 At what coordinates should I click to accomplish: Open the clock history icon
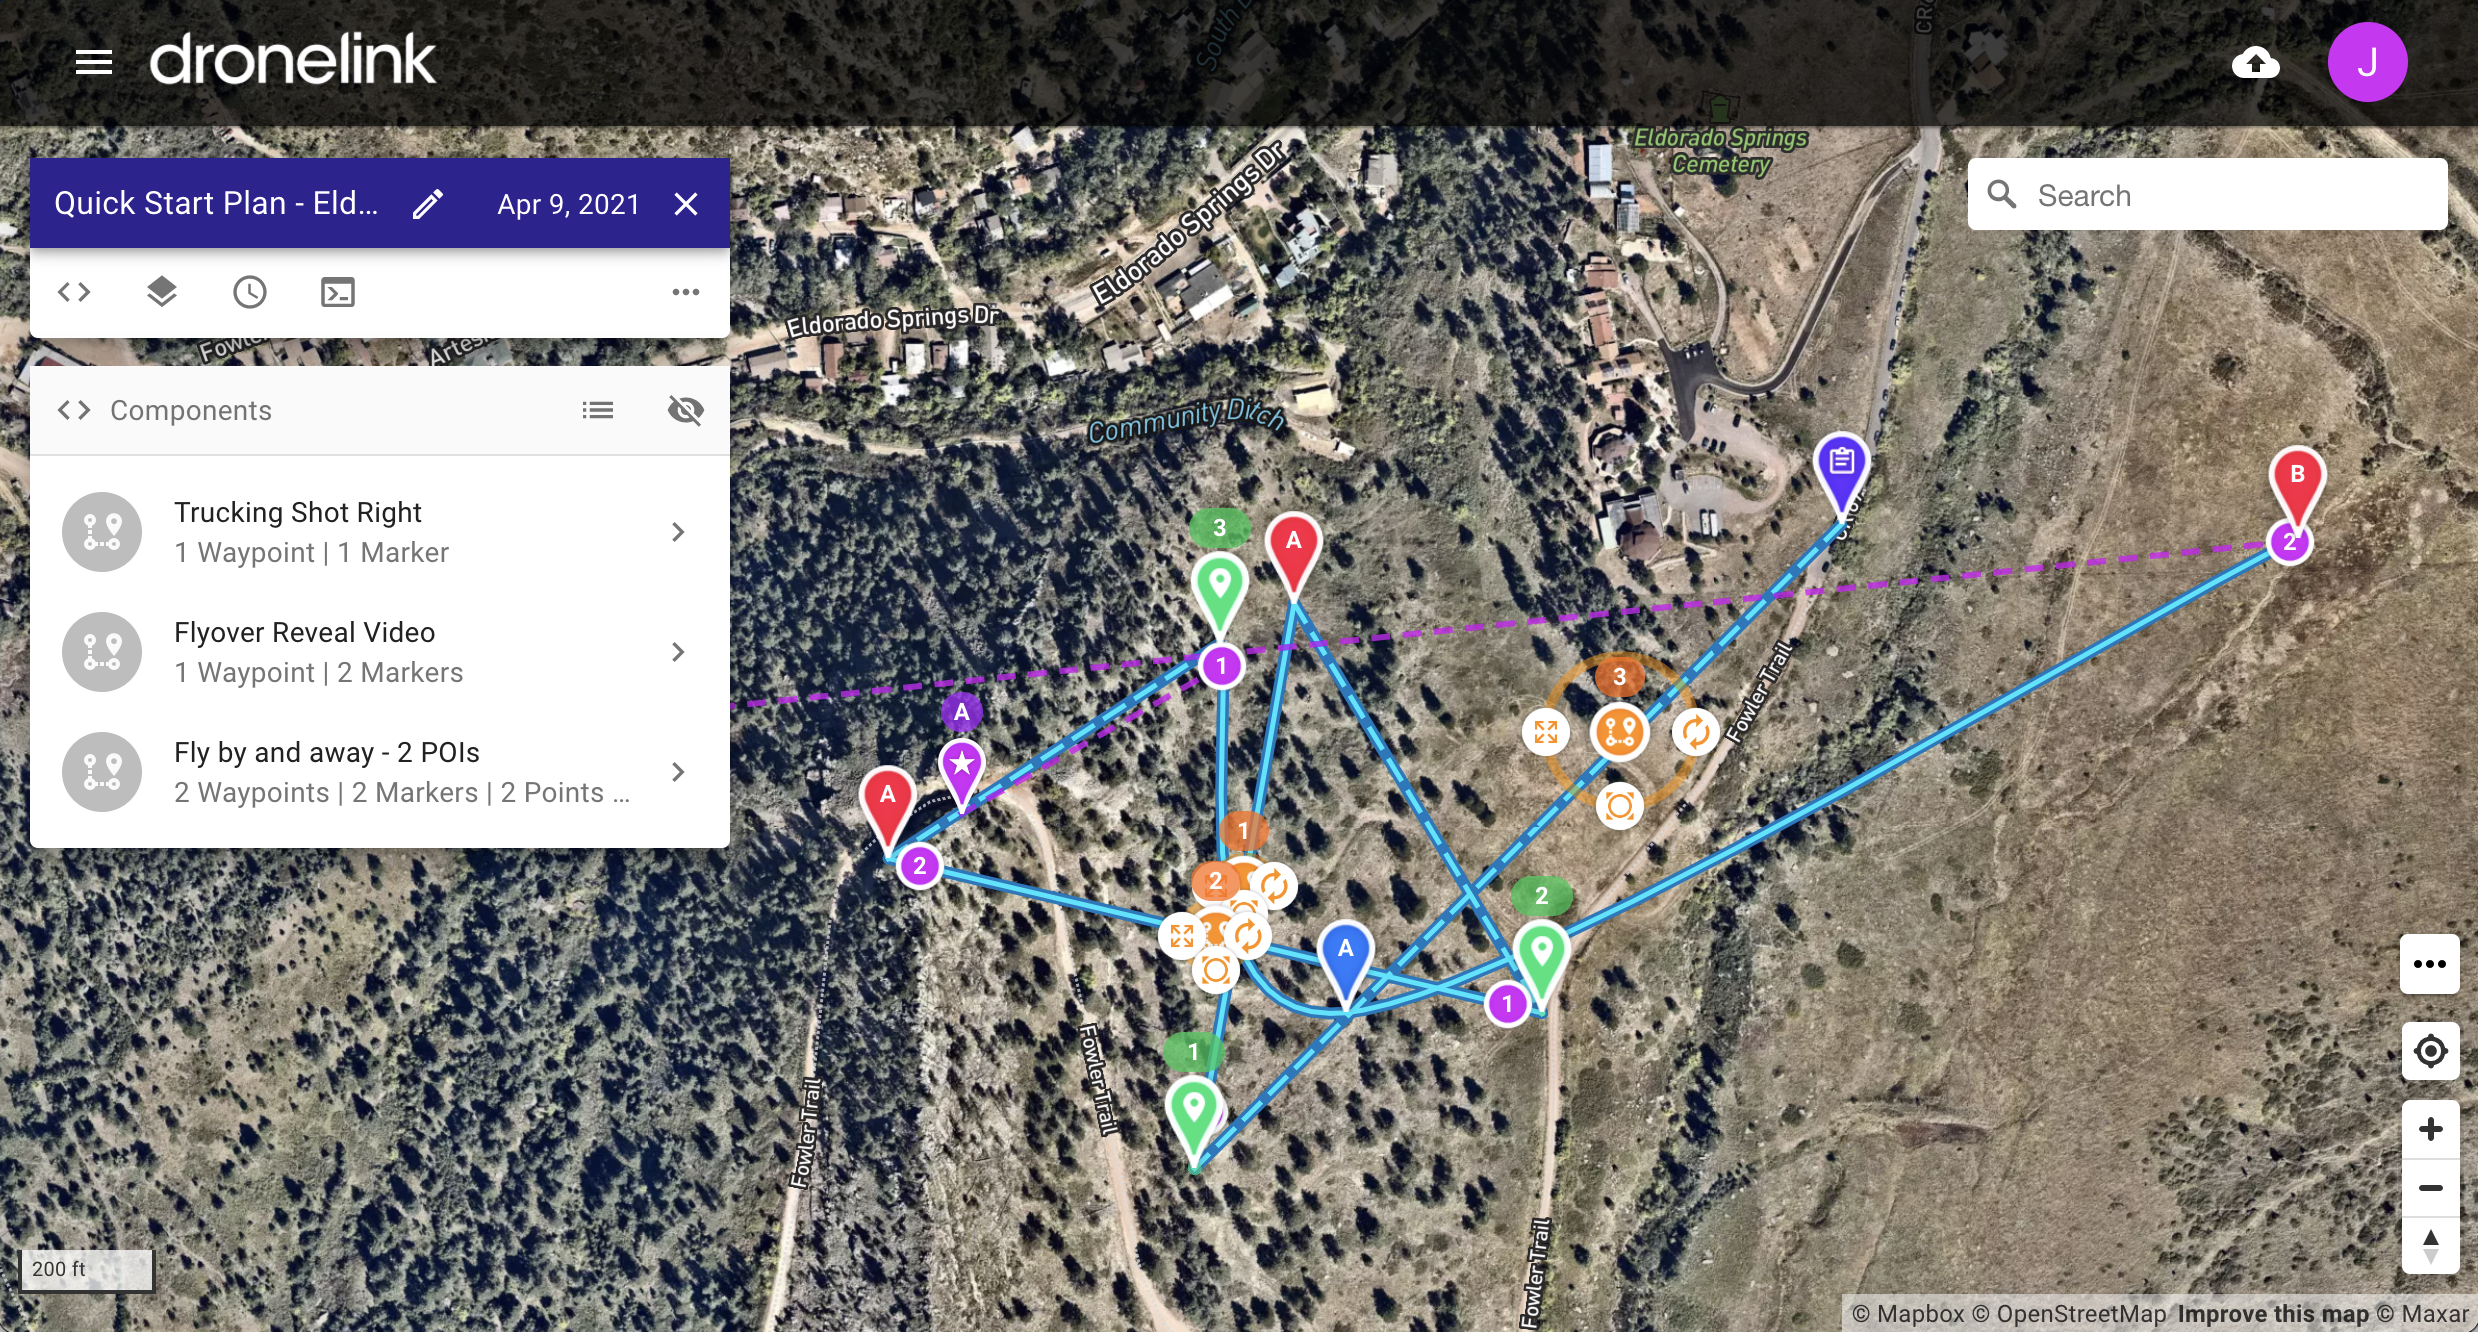(250, 292)
